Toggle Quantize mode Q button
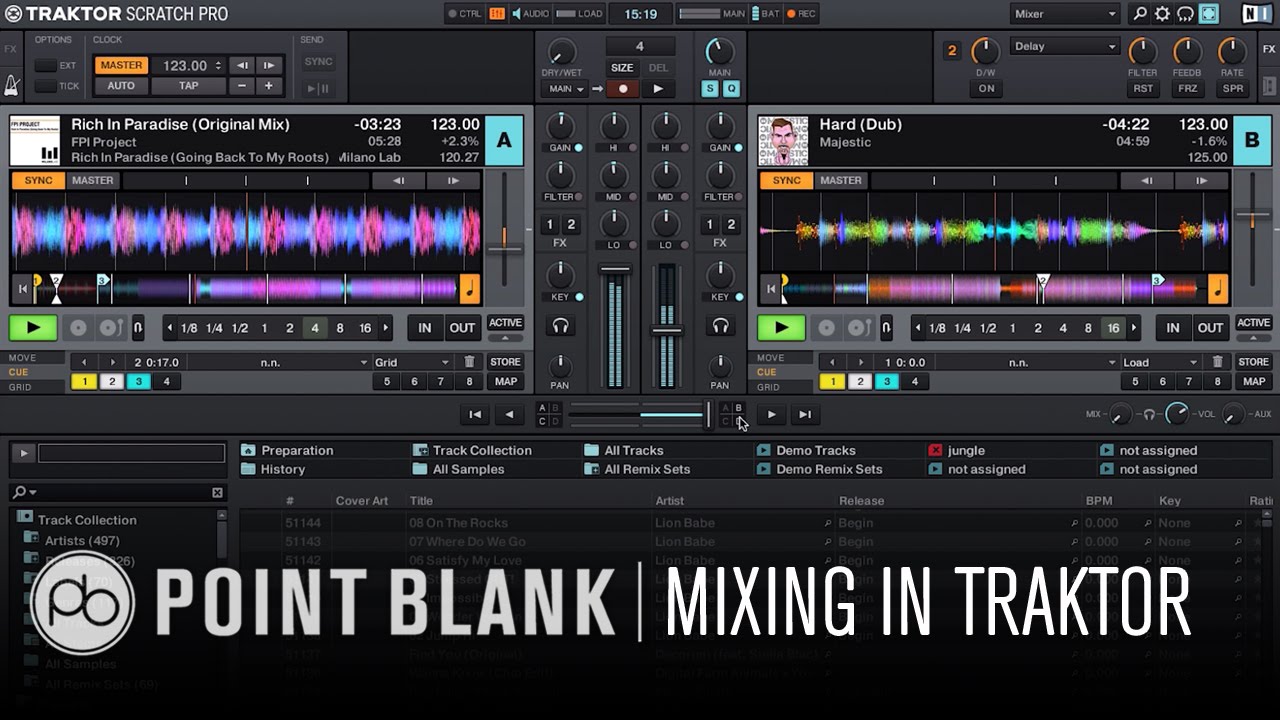 (x=731, y=89)
